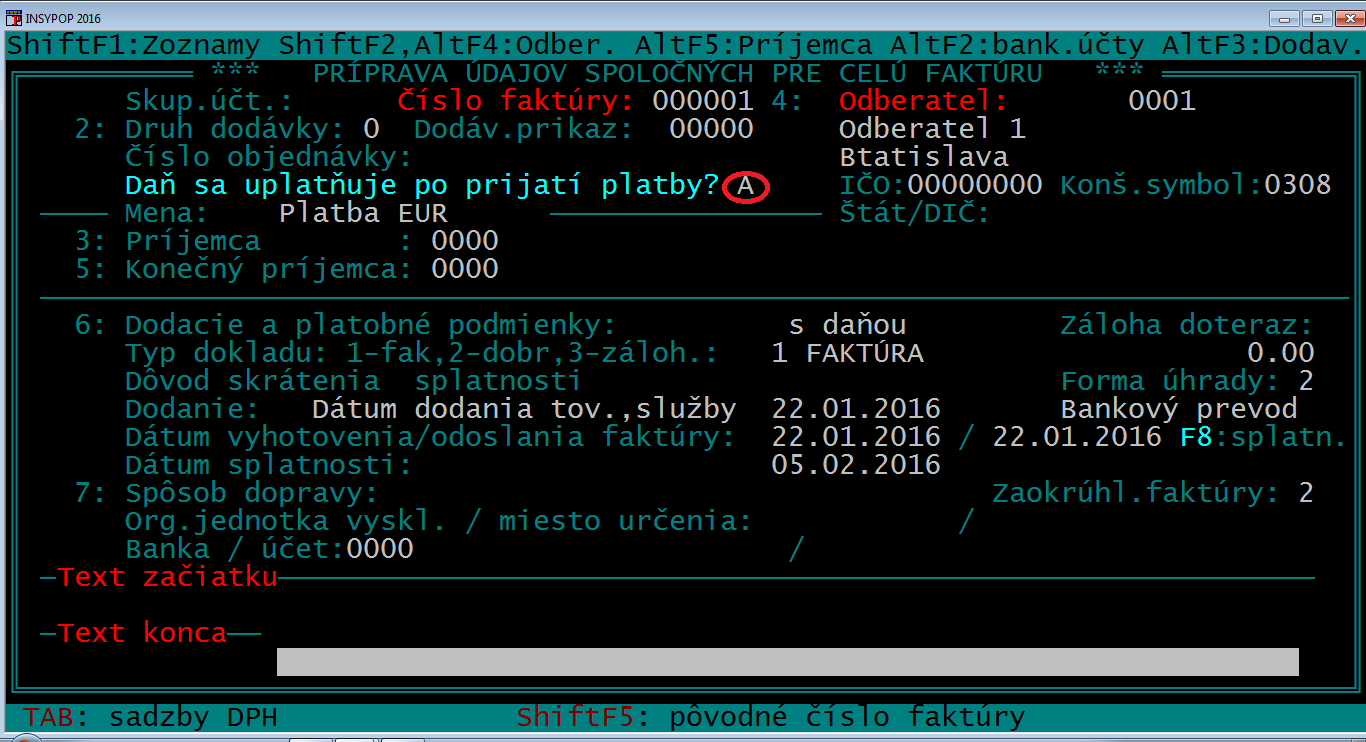The width and height of the screenshot is (1366, 742).
Task: Select AltF2:bank.účty shortcut in top bar
Action: coord(1017,46)
